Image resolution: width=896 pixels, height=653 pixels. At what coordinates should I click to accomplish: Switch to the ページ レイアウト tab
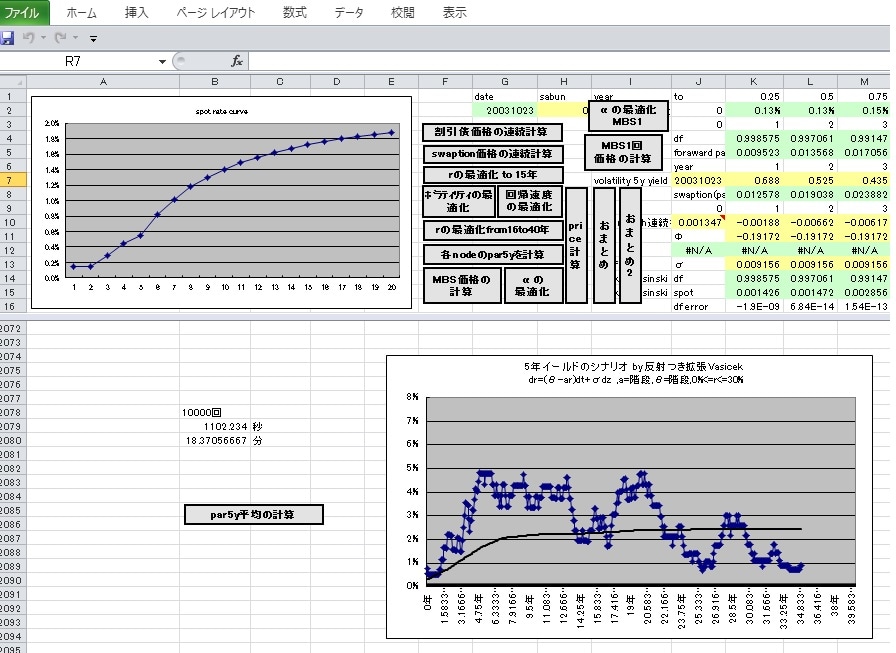click(215, 13)
